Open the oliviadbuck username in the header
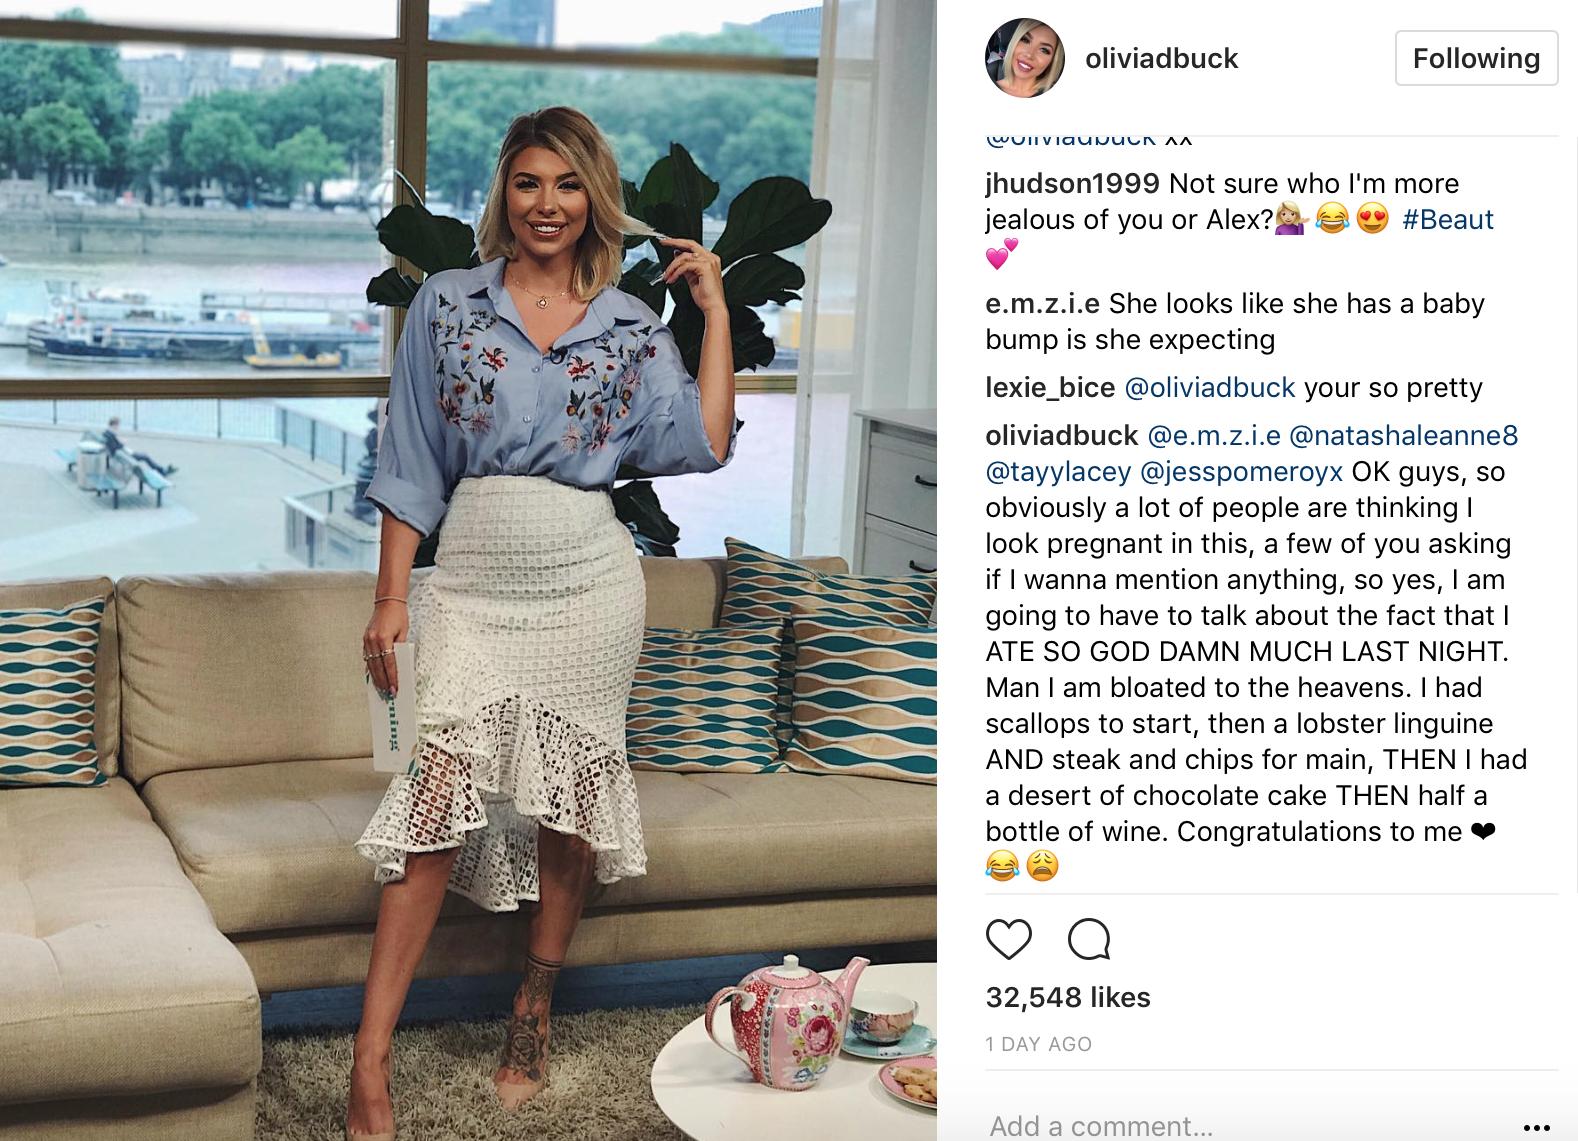This screenshot has height=1141, width=1578. coord(1161,58)
